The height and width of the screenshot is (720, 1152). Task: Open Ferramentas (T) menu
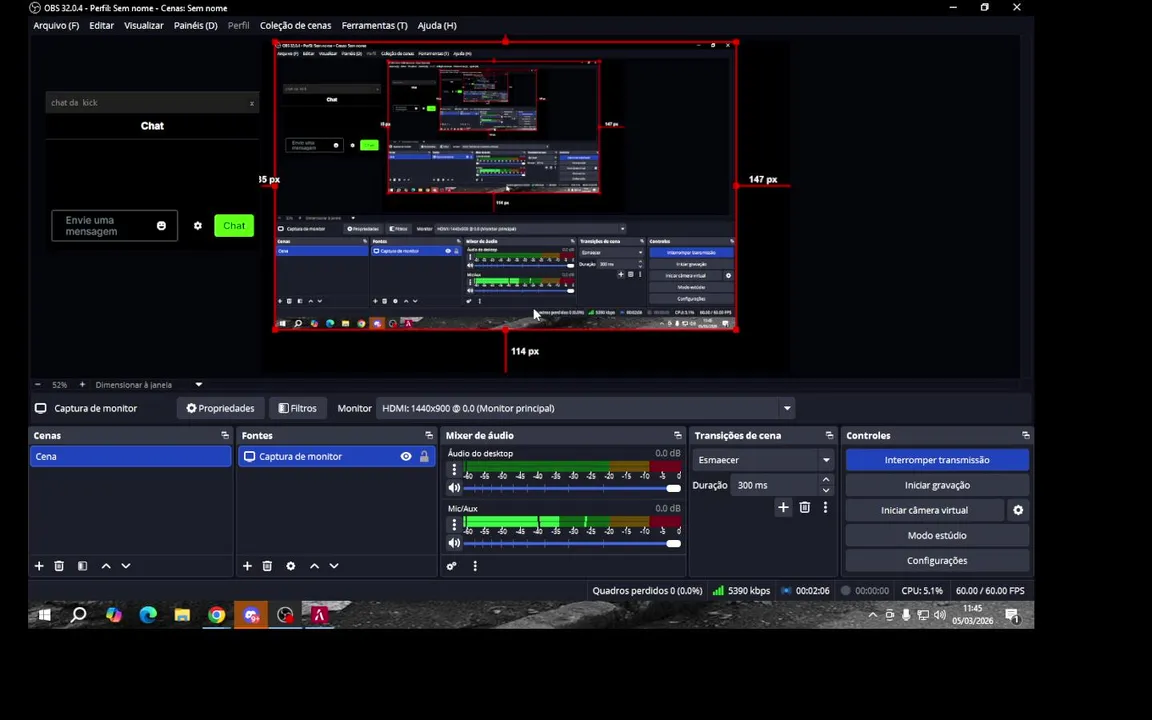(375, 25)
